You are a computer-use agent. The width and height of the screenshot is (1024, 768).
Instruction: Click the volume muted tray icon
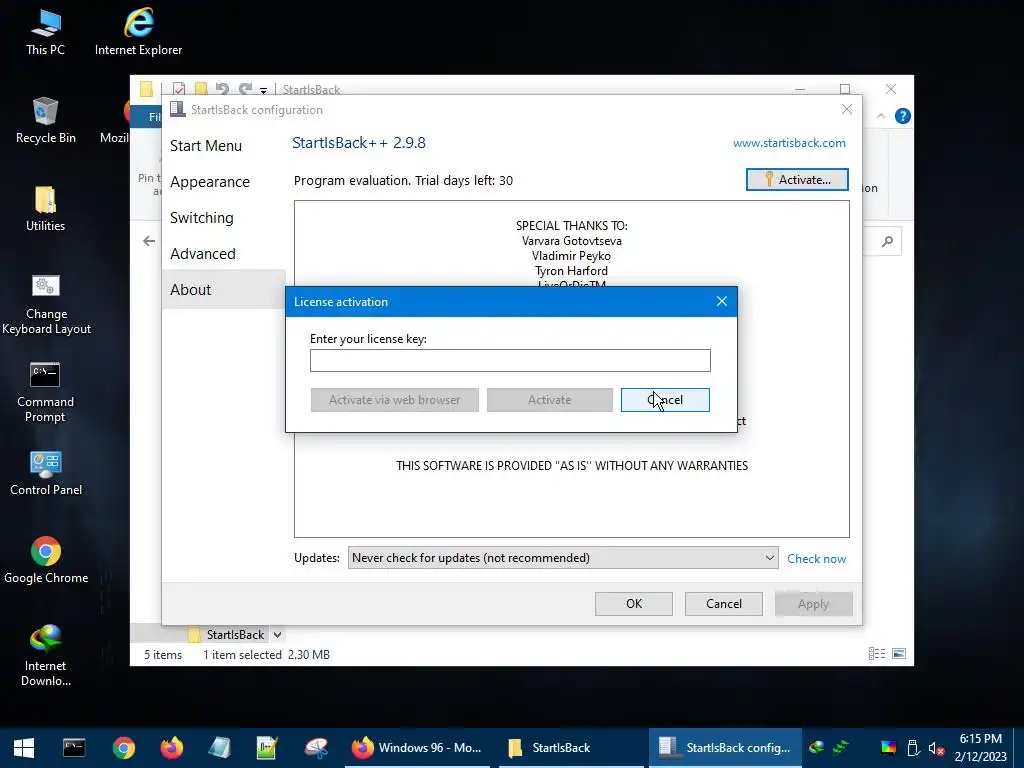pyautogui.click(x=937, y=748)
